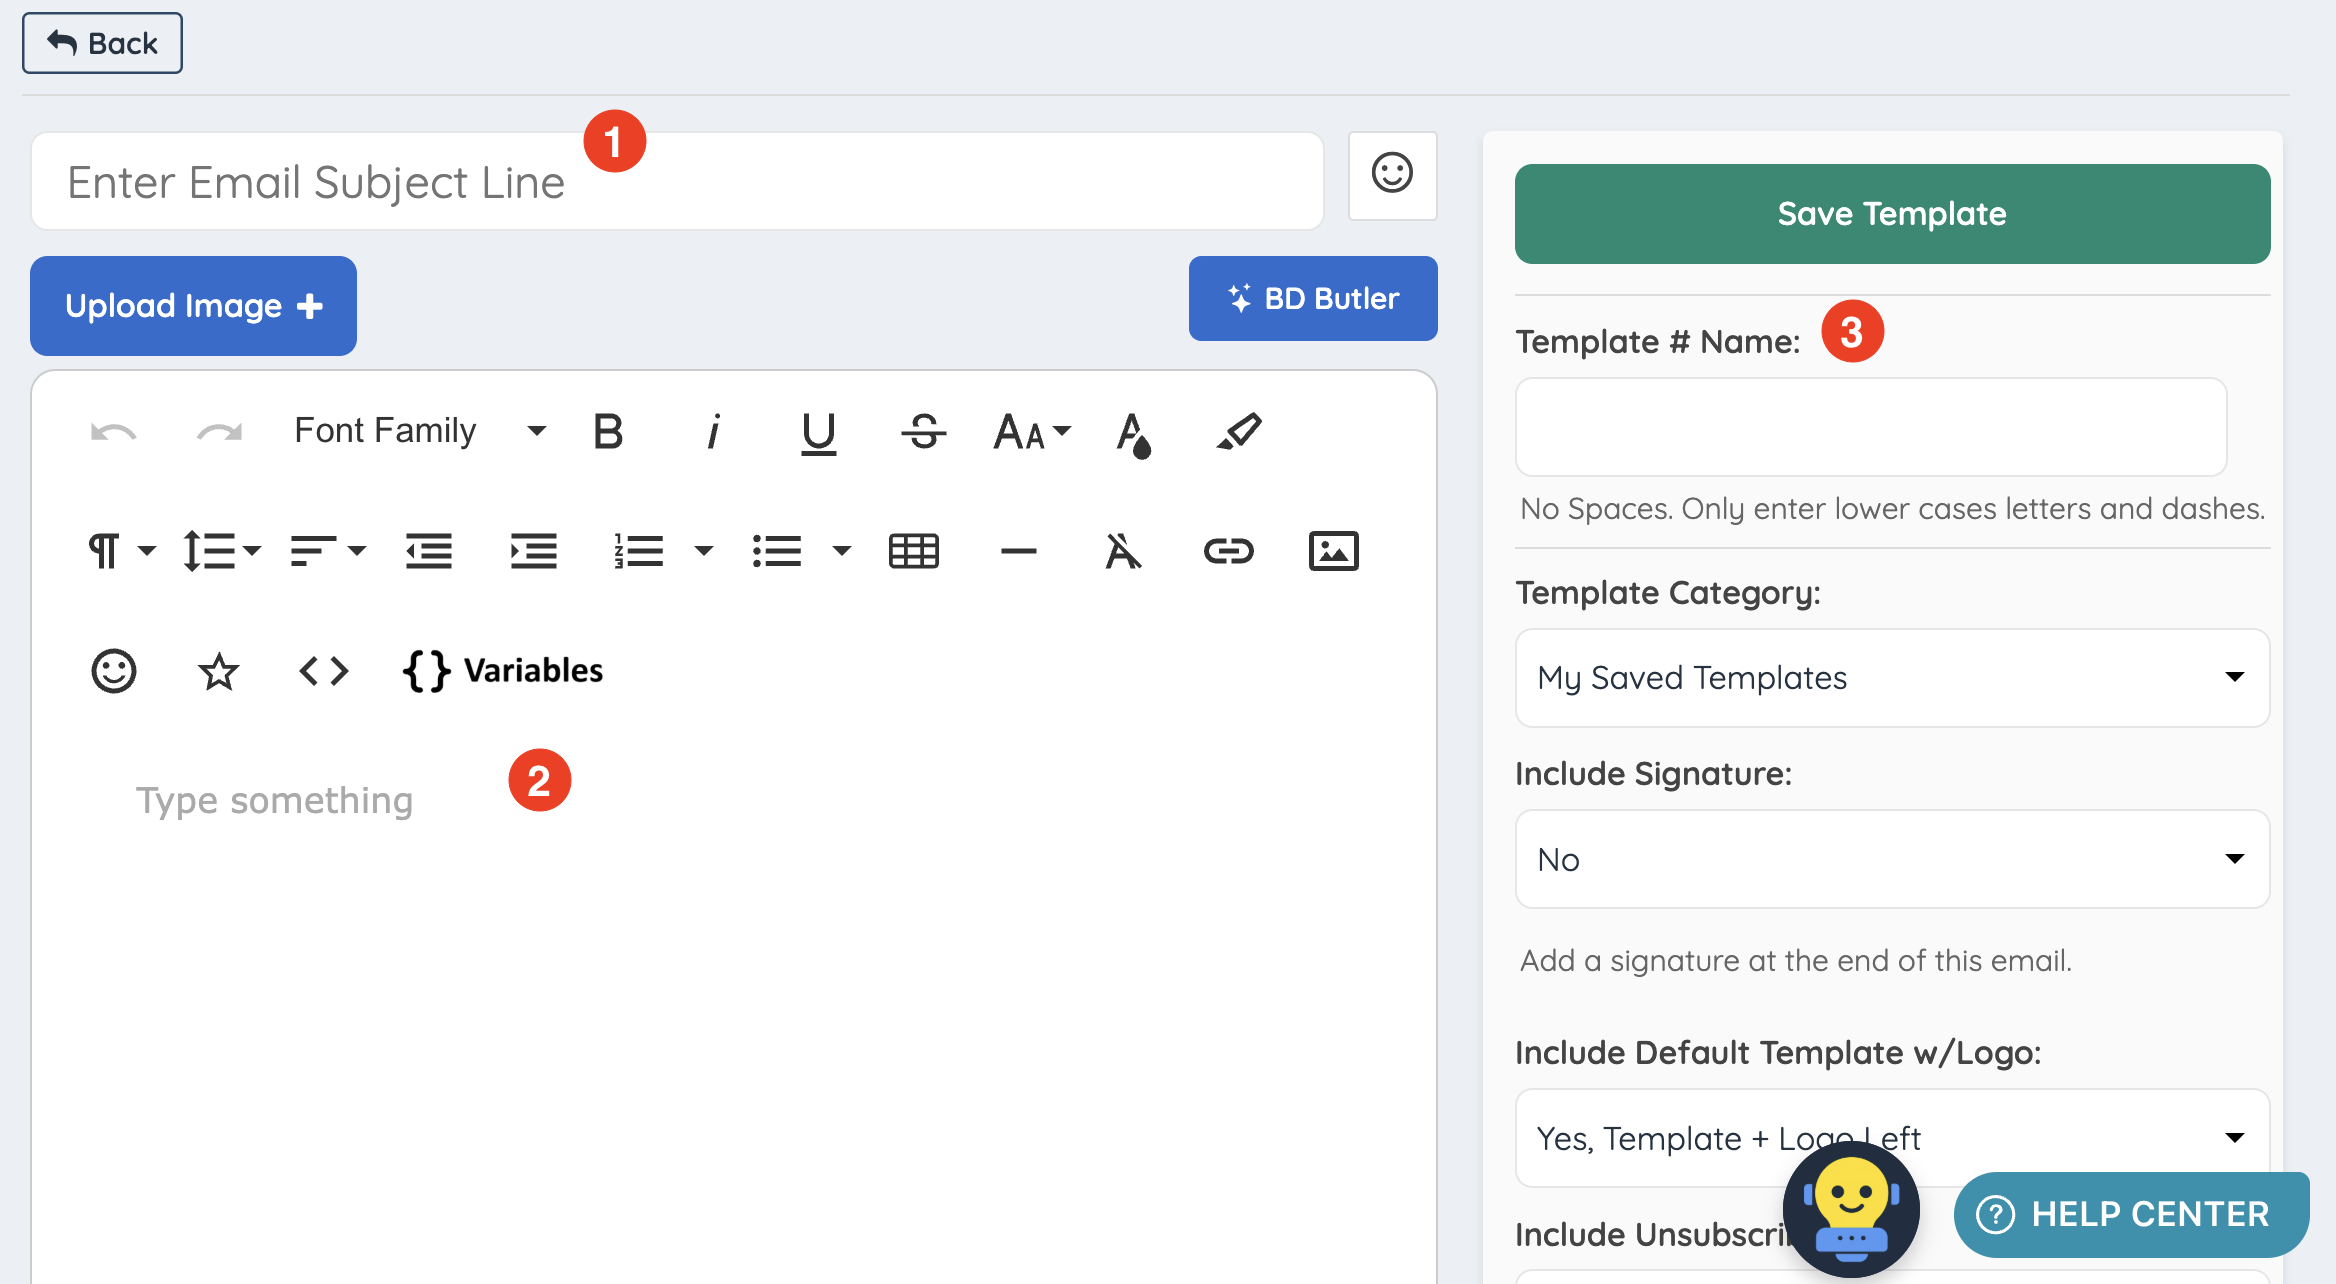Toggle underline formatting
Viewport: 2336px width, 1284px height.
[x=818, y=432]
